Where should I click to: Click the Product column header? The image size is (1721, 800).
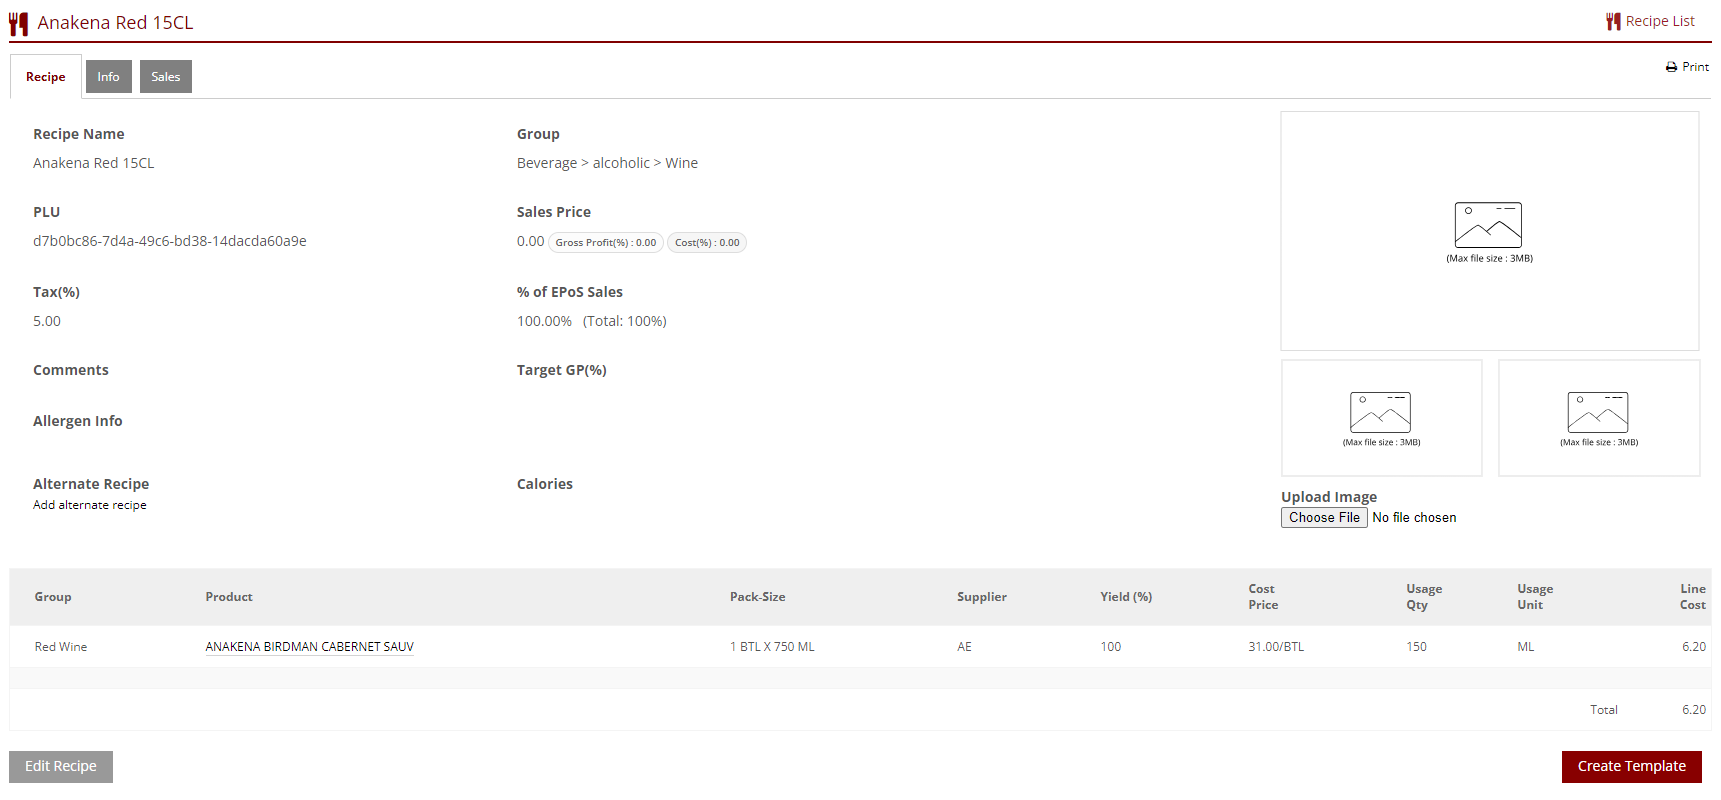229,597
